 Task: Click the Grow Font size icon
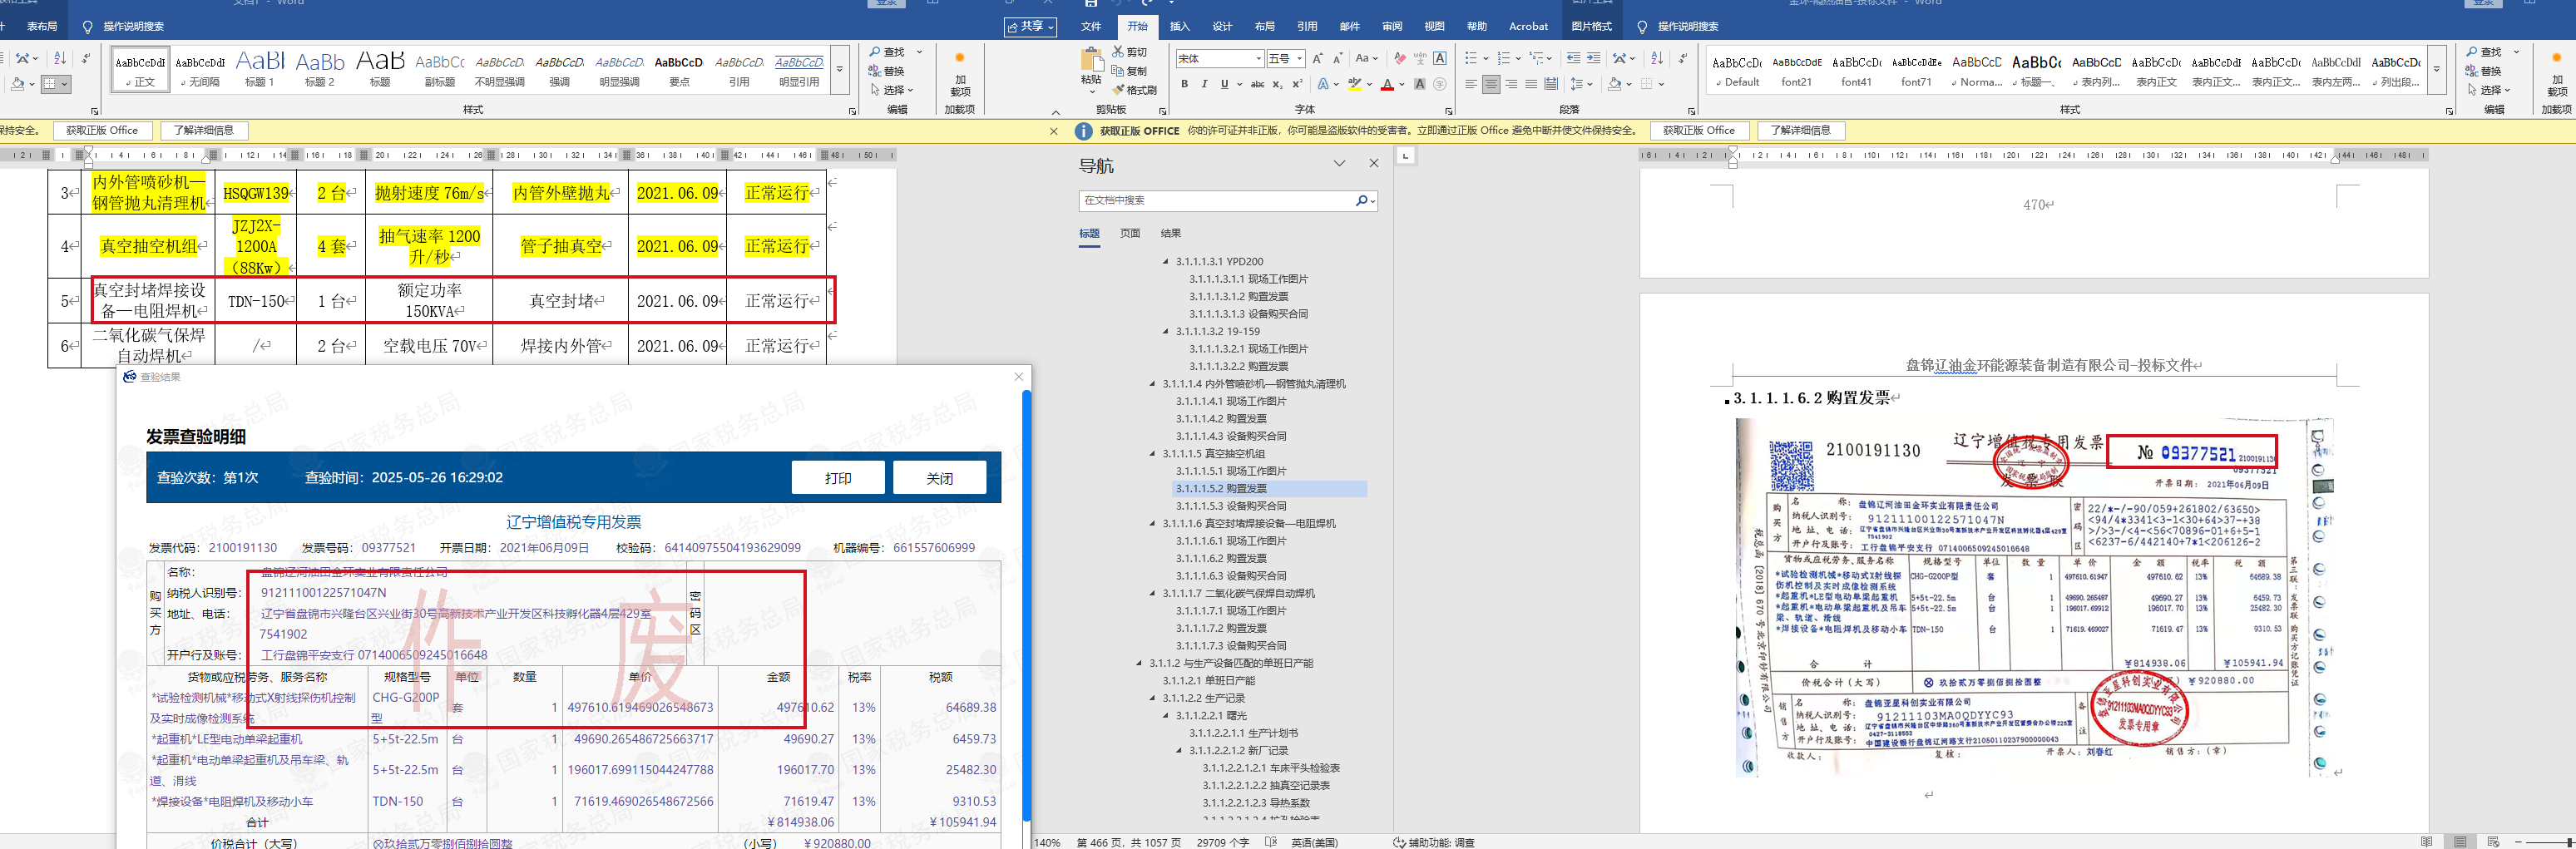pyautogui.click(x=1317, y=59)
